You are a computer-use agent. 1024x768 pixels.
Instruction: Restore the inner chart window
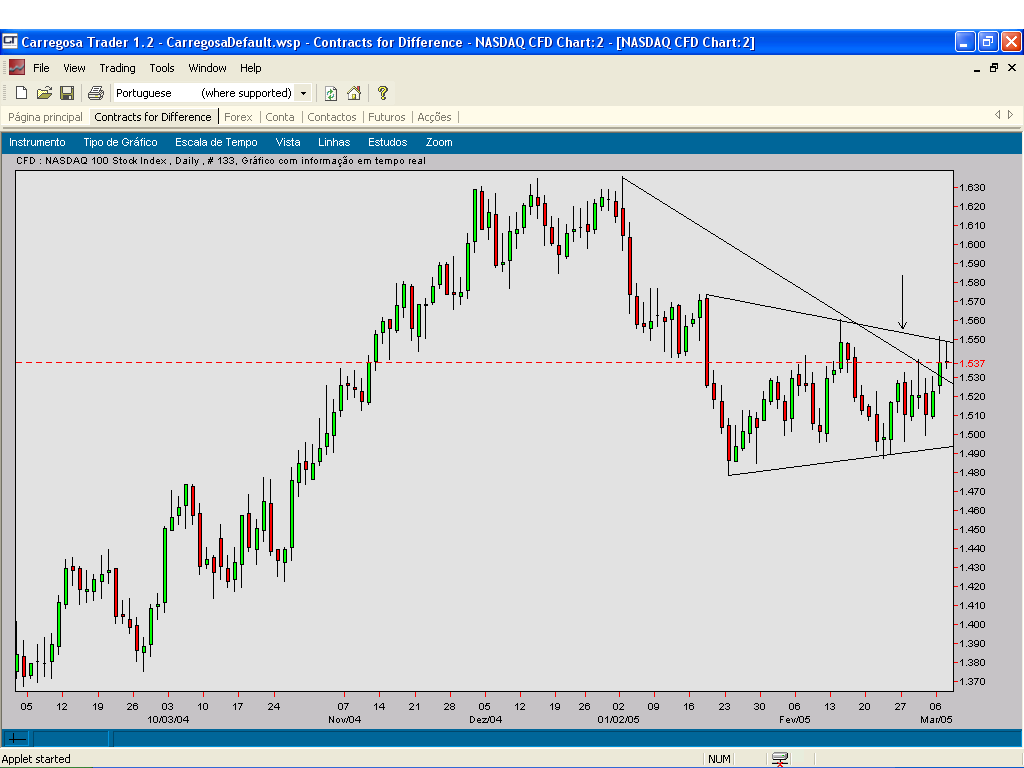click(x=994, y=68)
